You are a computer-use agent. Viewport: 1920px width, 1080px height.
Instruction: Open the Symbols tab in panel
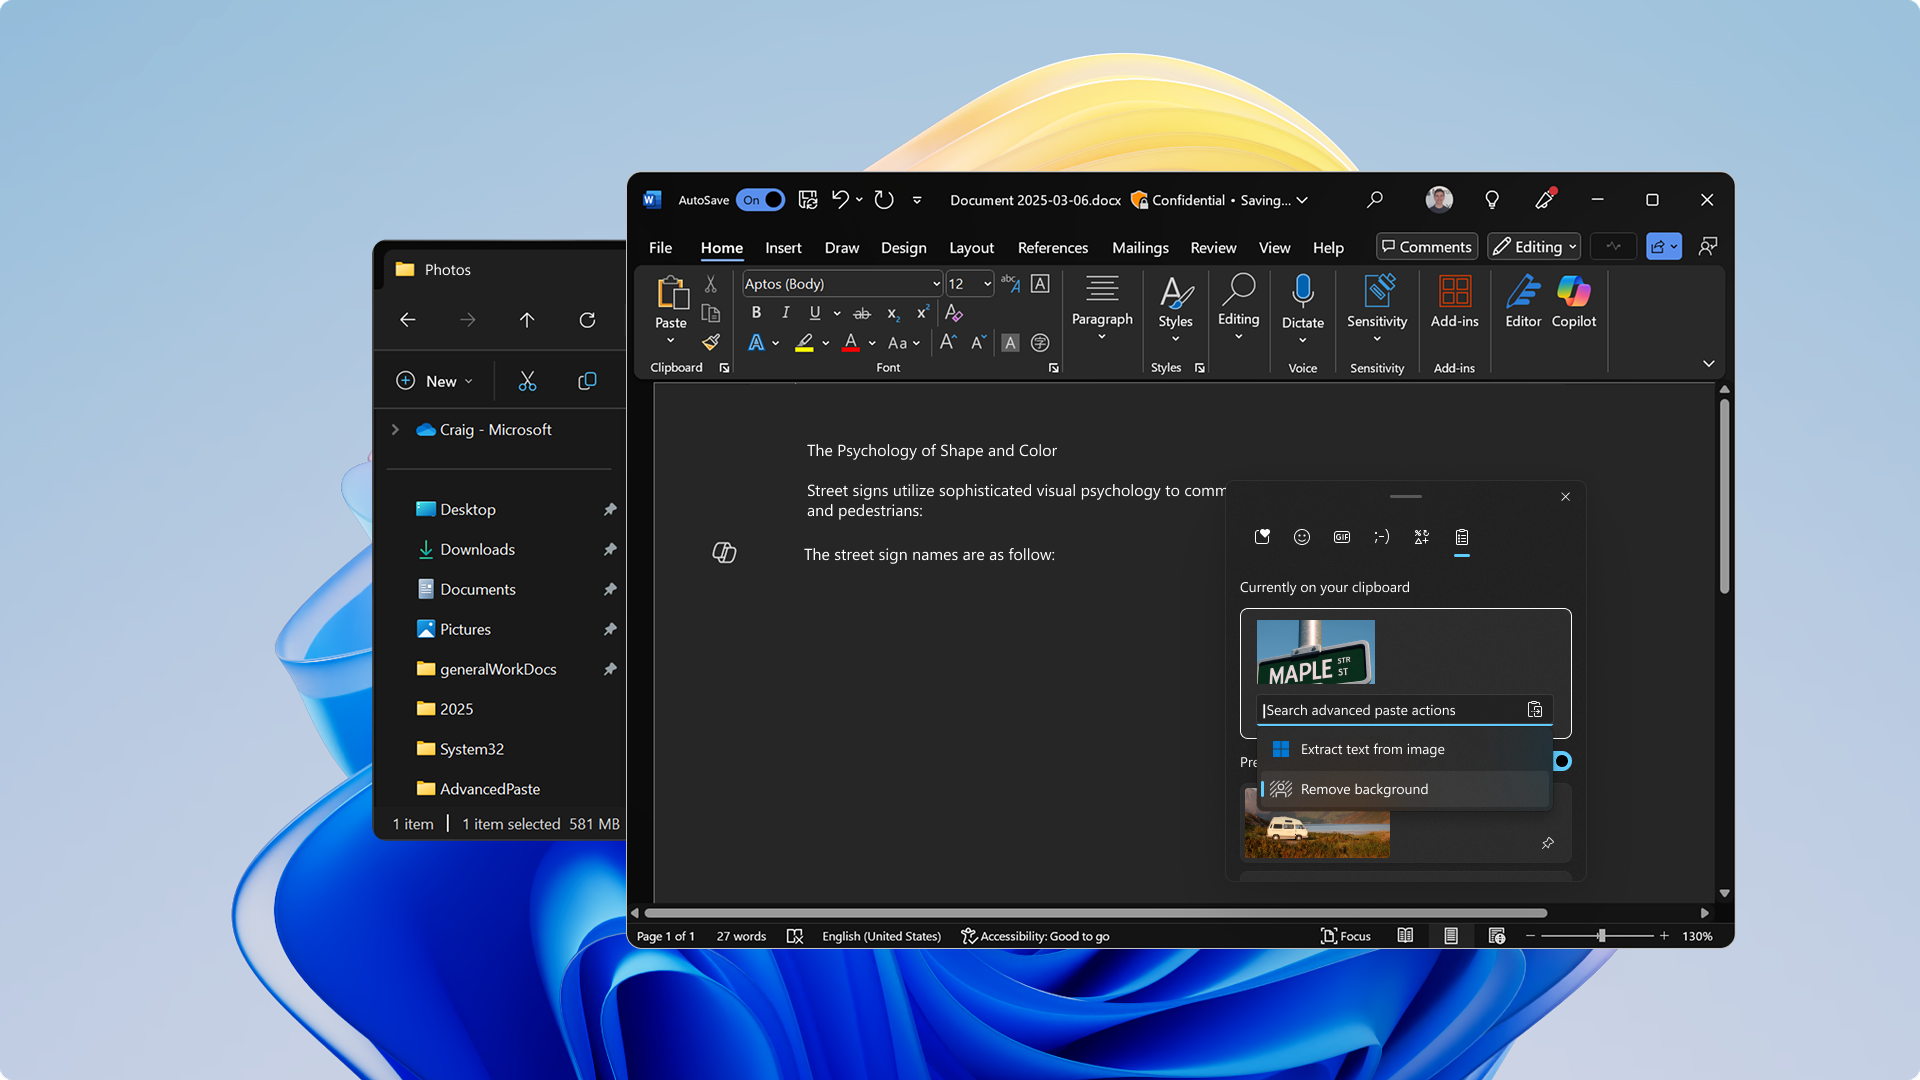tap(1422, 537)
